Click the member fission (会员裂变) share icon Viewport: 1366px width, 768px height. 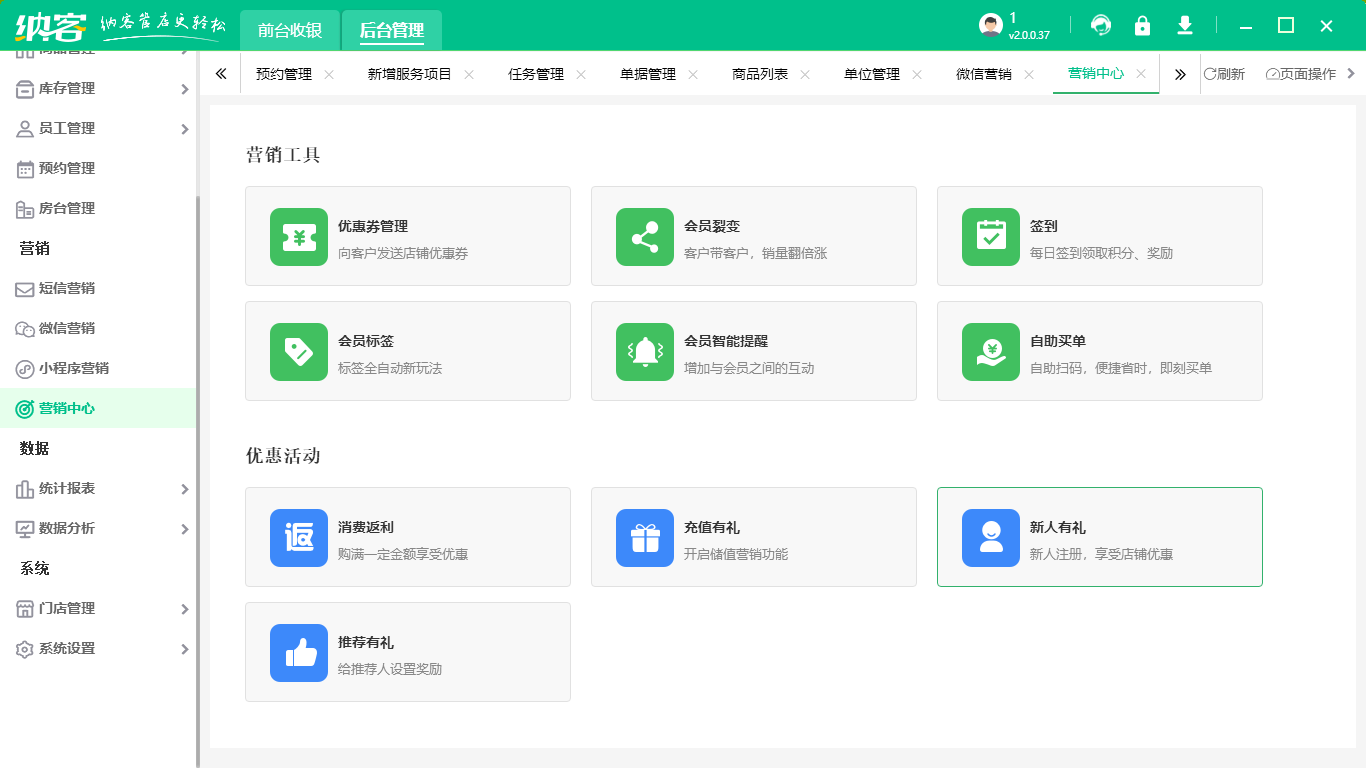645,237
